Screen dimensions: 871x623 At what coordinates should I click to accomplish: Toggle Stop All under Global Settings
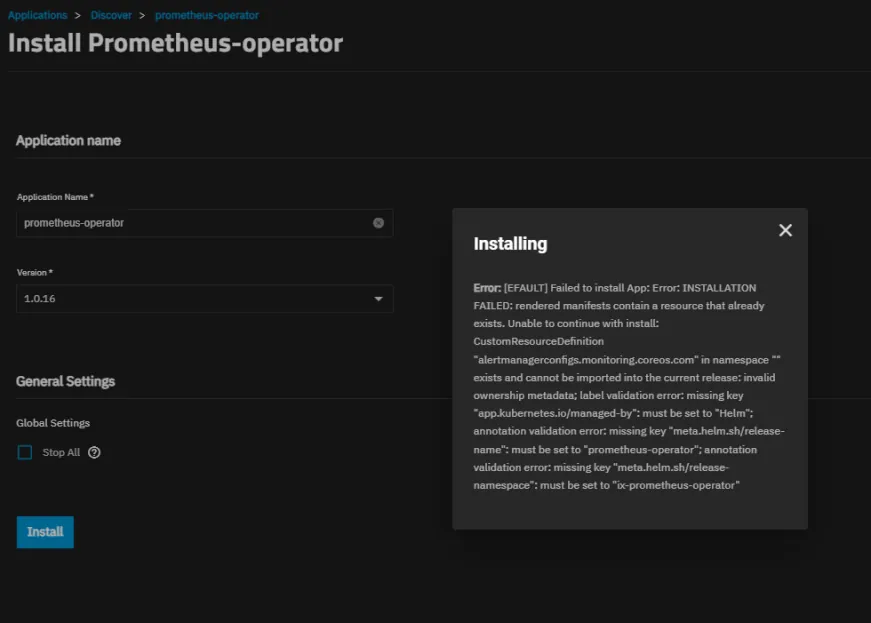(x=24, y=452)
